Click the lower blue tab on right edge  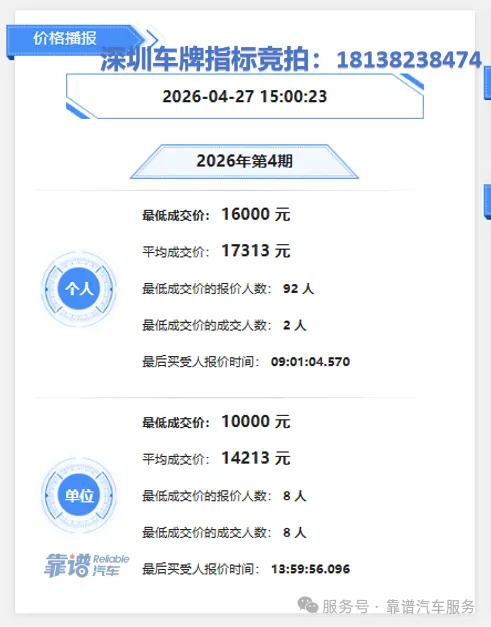(x=487, y=202)
